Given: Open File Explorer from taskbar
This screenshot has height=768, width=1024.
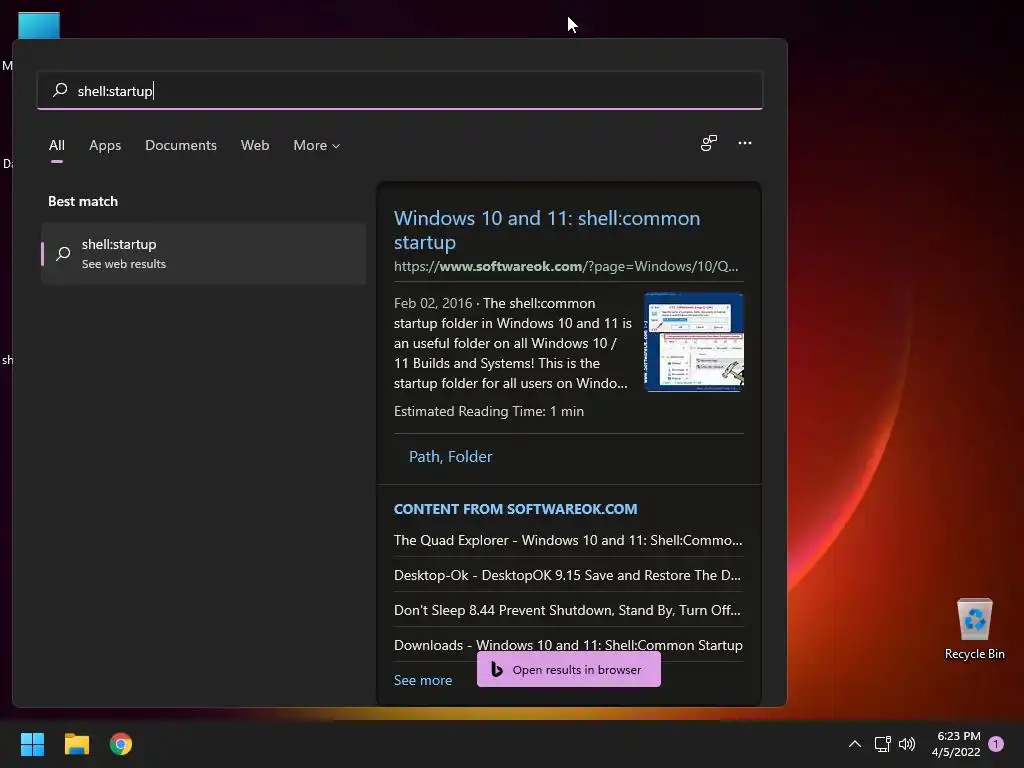Looking at the screenshot, I should (x=76, y=744).
